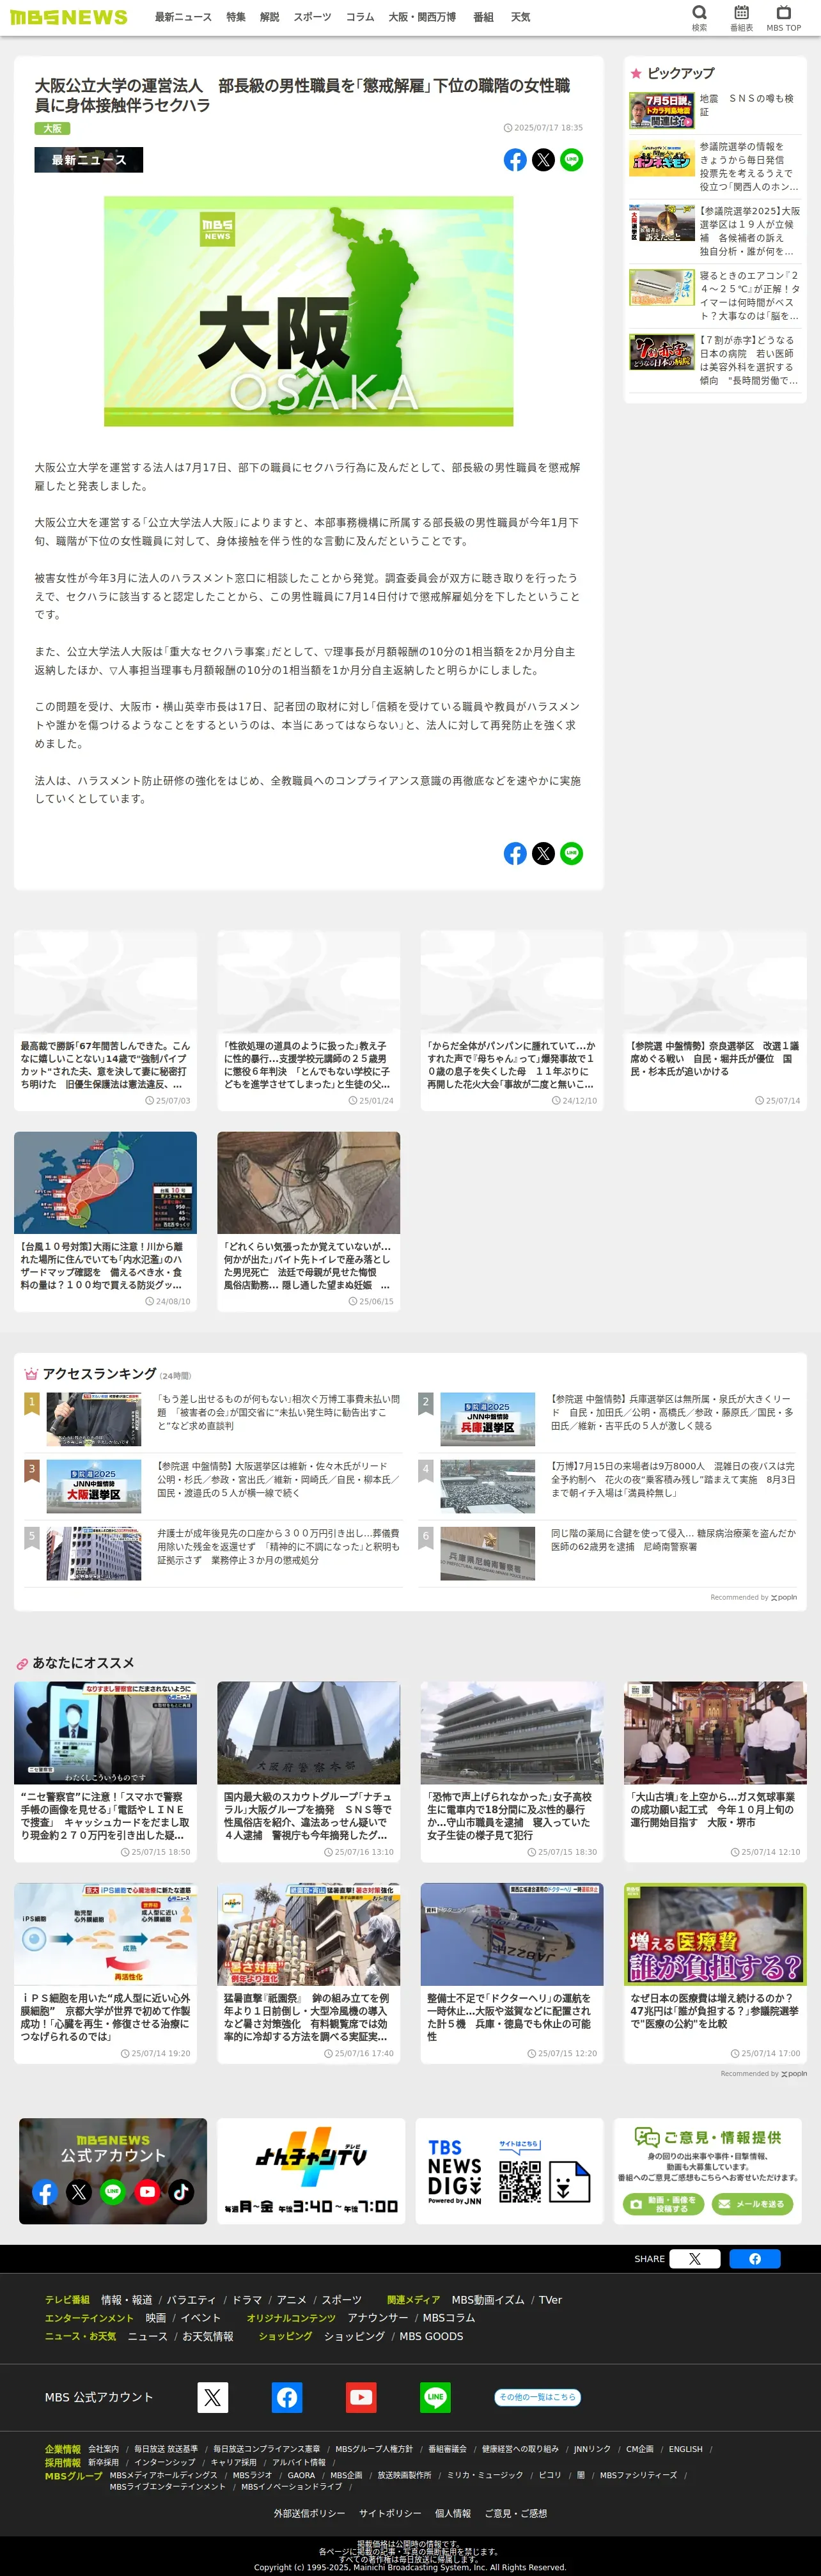
Task: Share article on LINE below the date
Action: pos(571,160)
